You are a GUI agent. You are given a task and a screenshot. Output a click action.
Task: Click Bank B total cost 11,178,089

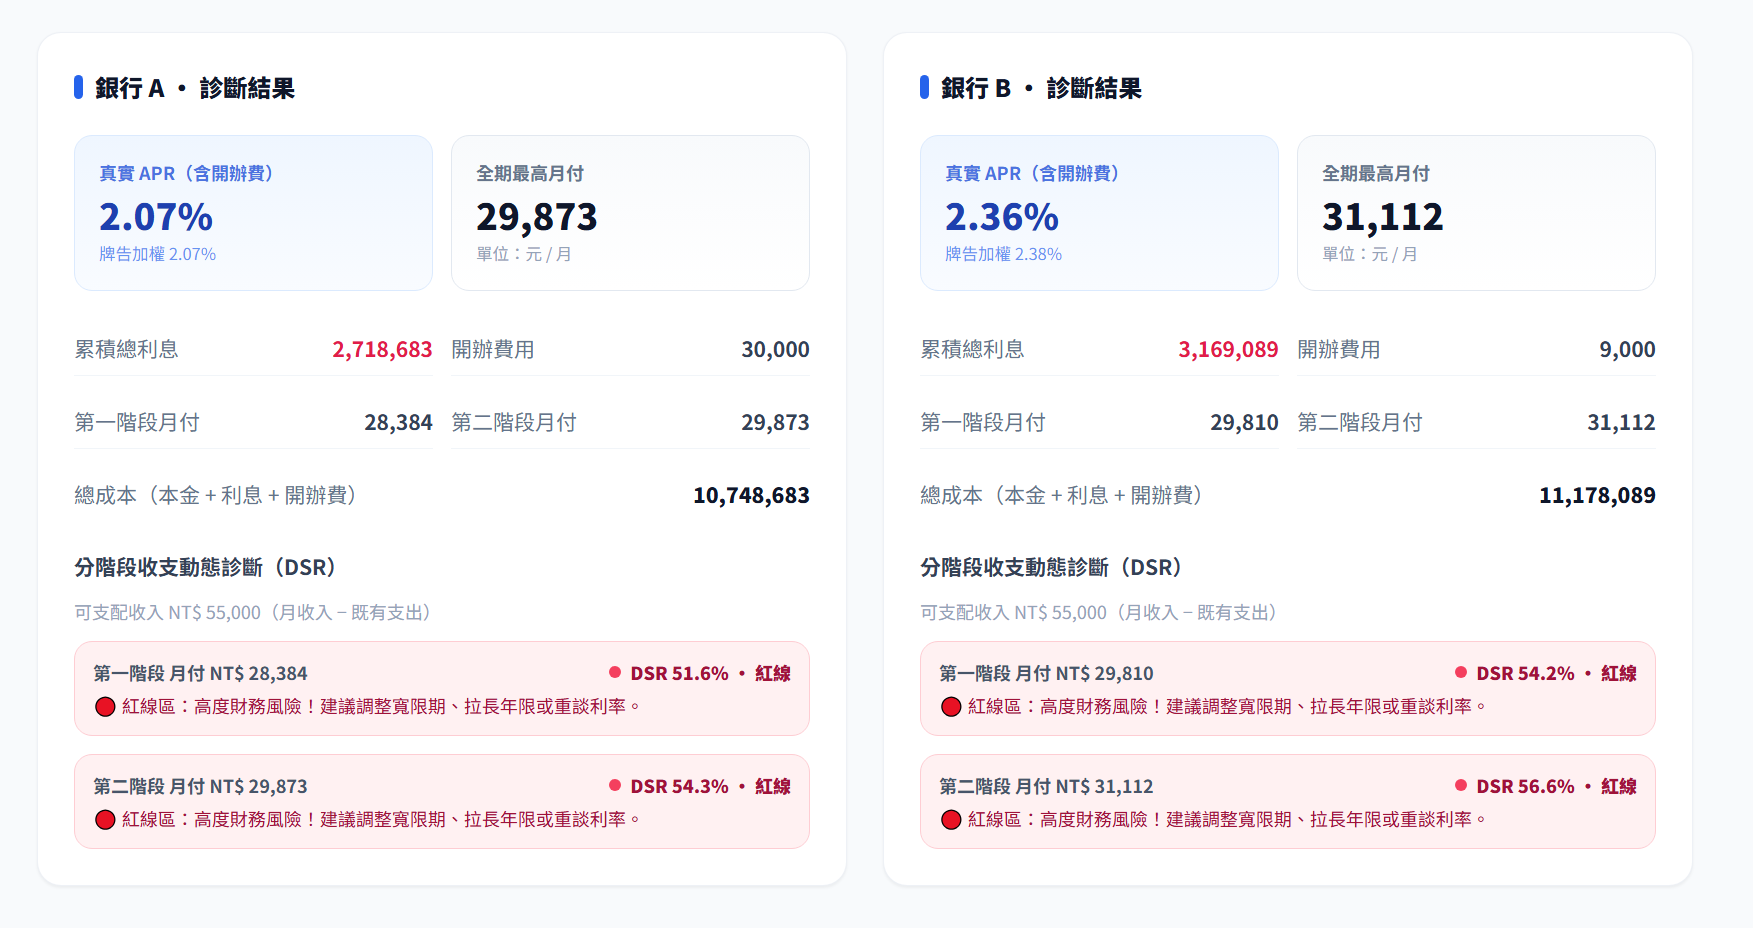(x=1597, y=496)
